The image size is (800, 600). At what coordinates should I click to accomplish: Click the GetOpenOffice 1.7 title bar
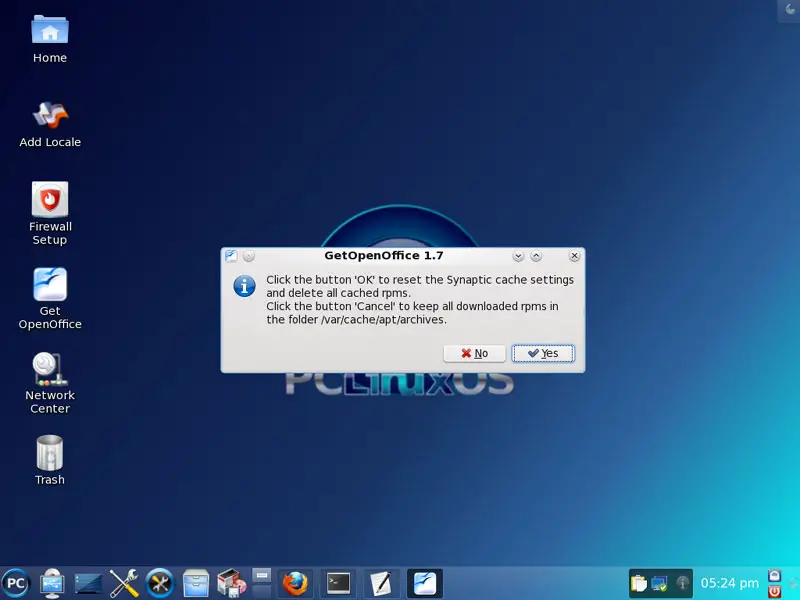click(384, 256)
